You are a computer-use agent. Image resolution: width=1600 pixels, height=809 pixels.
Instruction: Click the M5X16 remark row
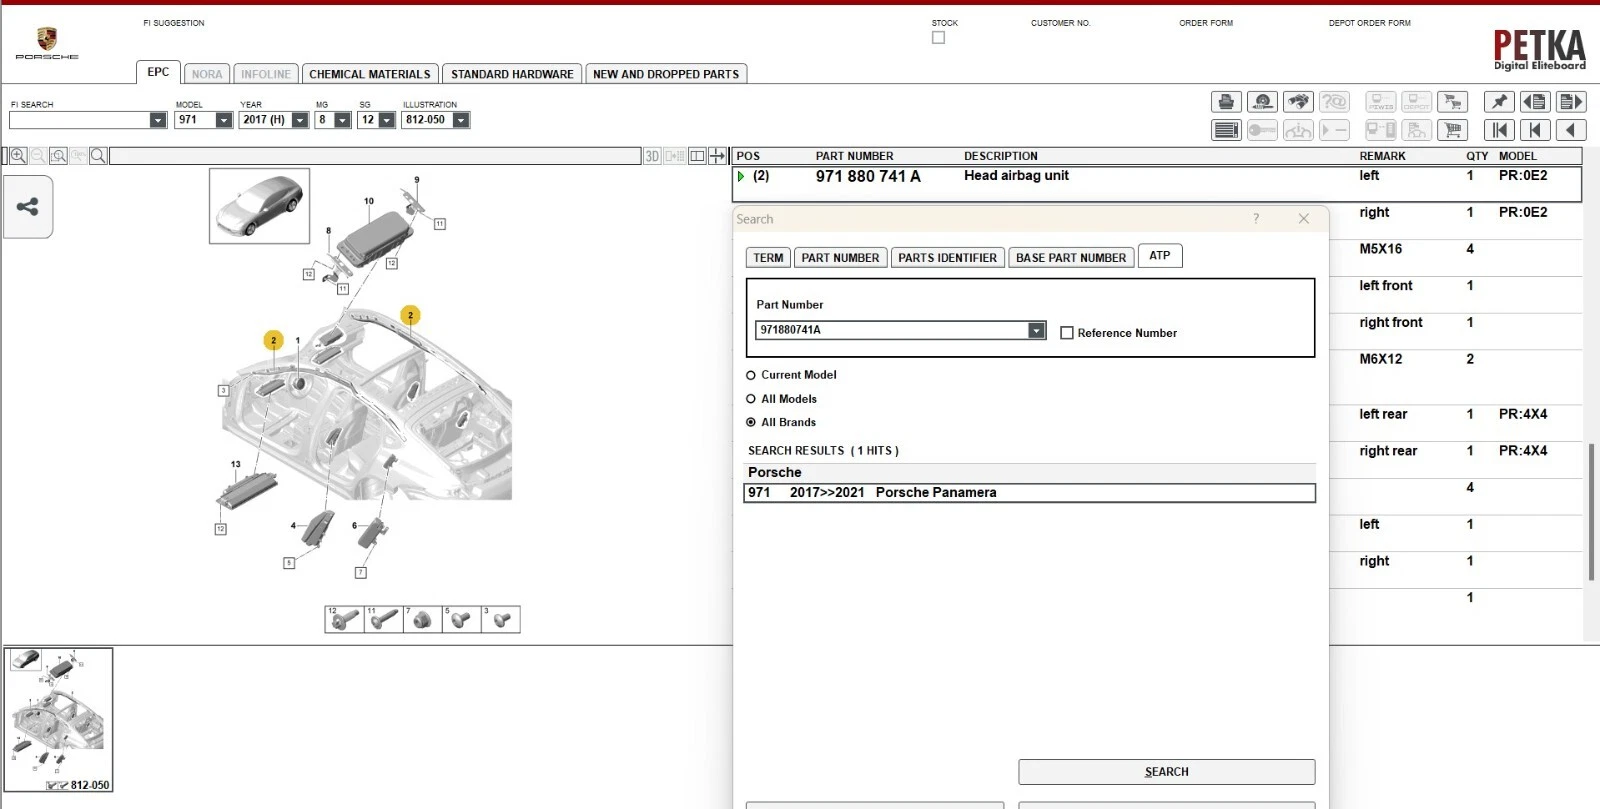1455,257
